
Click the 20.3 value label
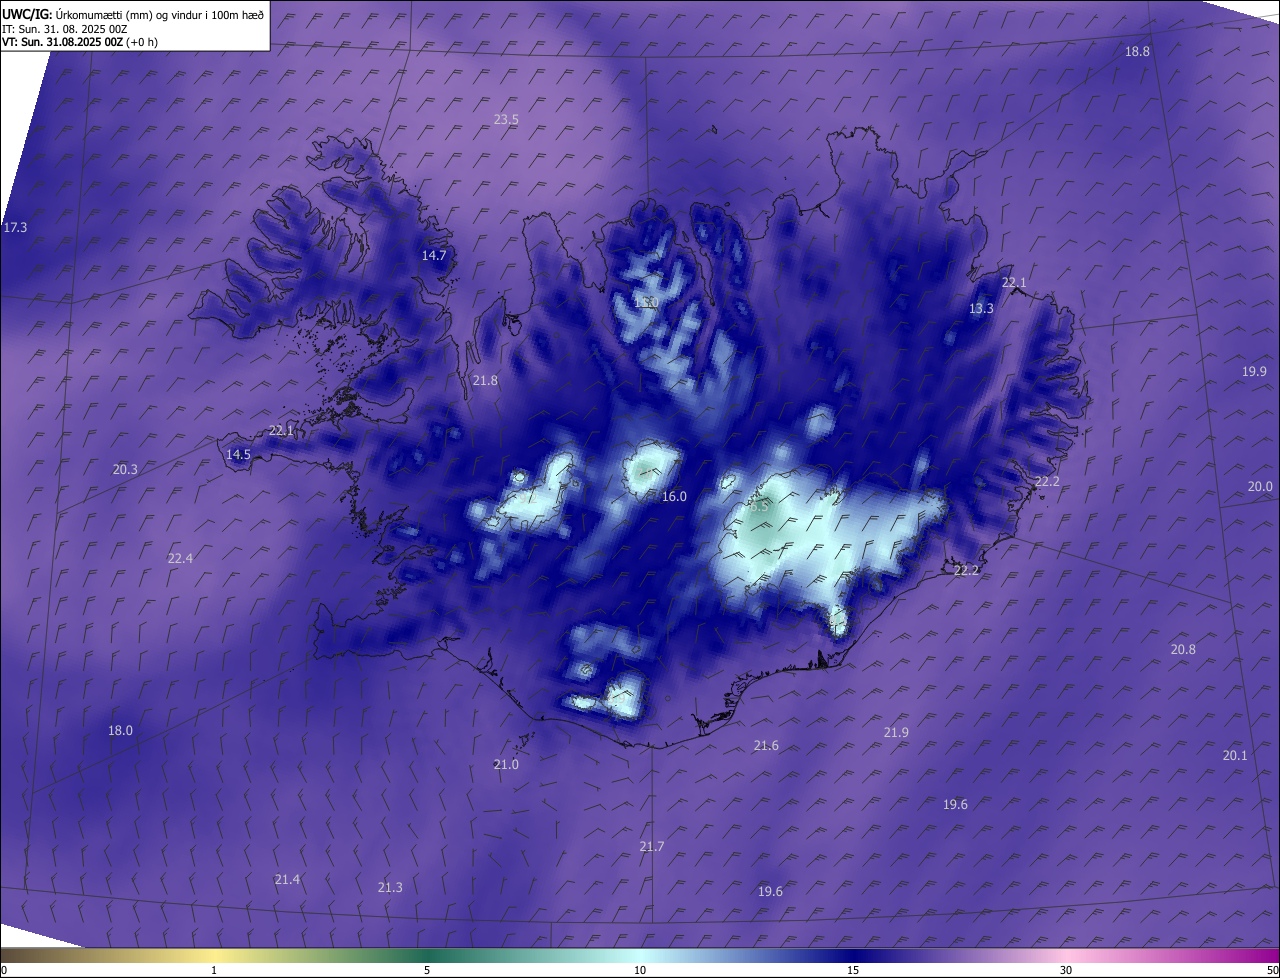point(125,470)
